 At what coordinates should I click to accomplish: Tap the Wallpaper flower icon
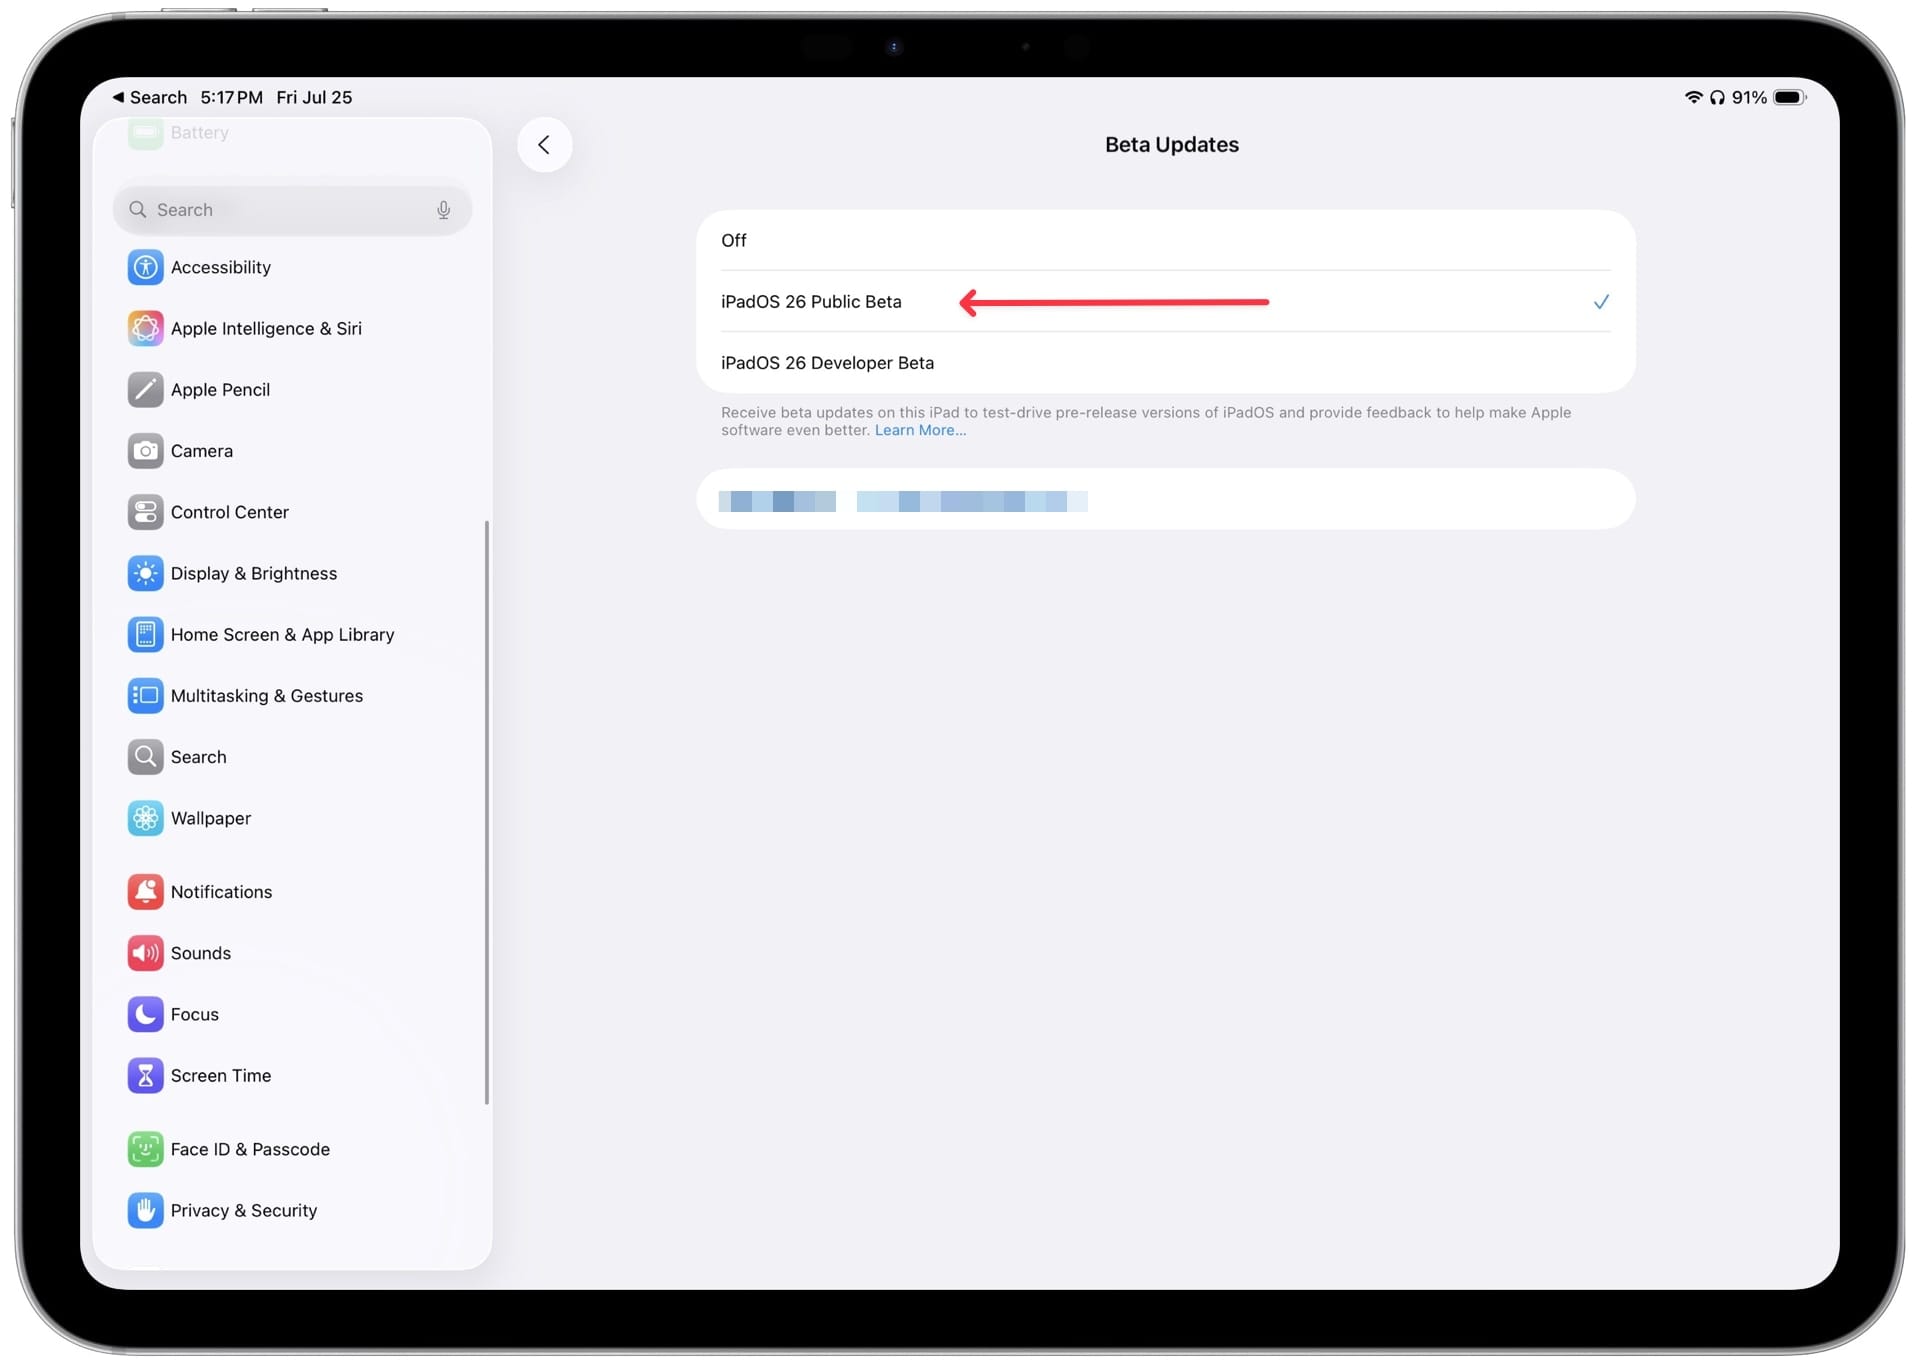tap(145, 818)
